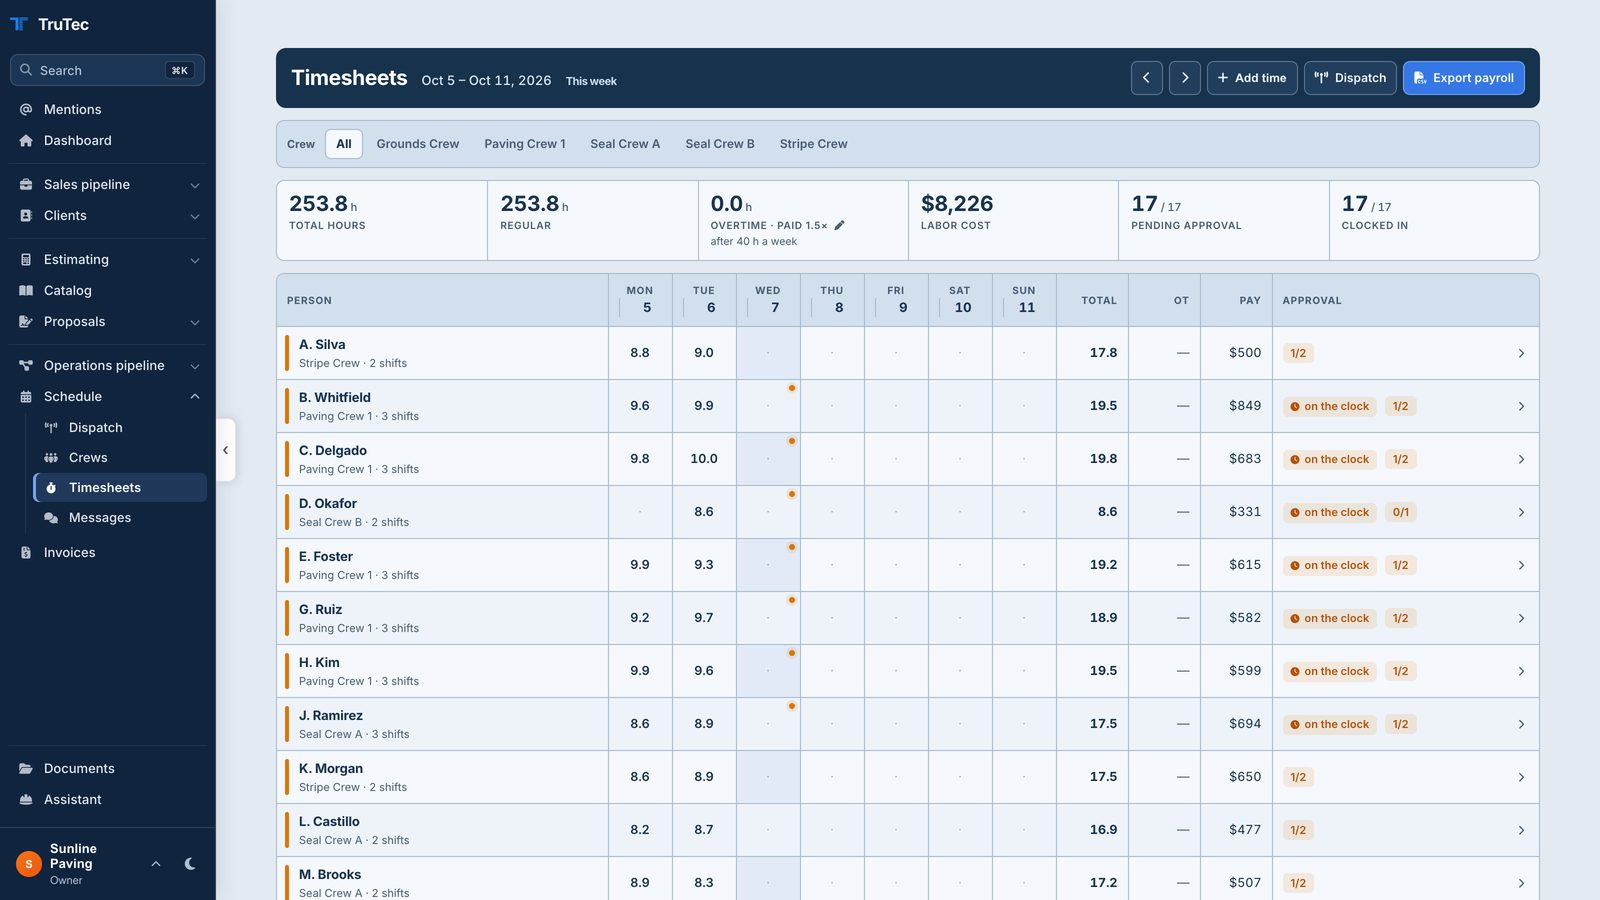Open Documents in sidebar
Viewport: 1600px width, 900px height.
(107, 768)
